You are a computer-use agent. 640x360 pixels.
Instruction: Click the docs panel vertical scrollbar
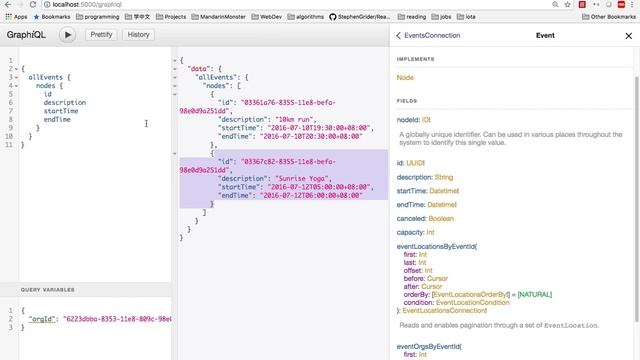coord(637,199)
